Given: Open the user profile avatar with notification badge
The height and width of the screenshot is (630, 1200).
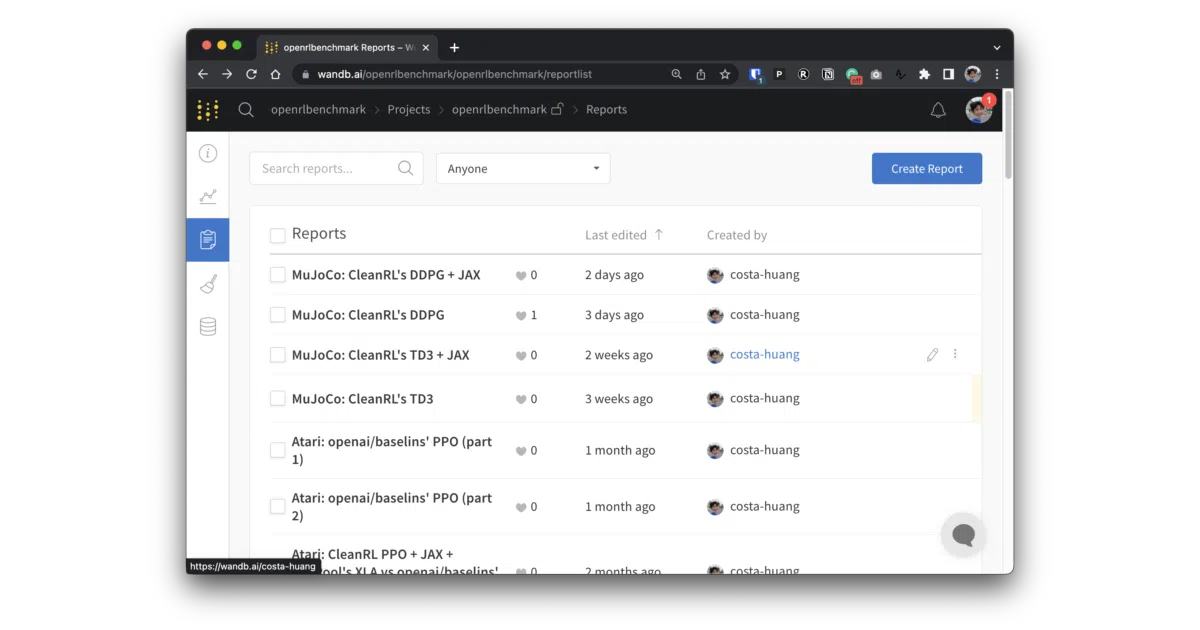Looking at the screenshot, I should [980, 109].
